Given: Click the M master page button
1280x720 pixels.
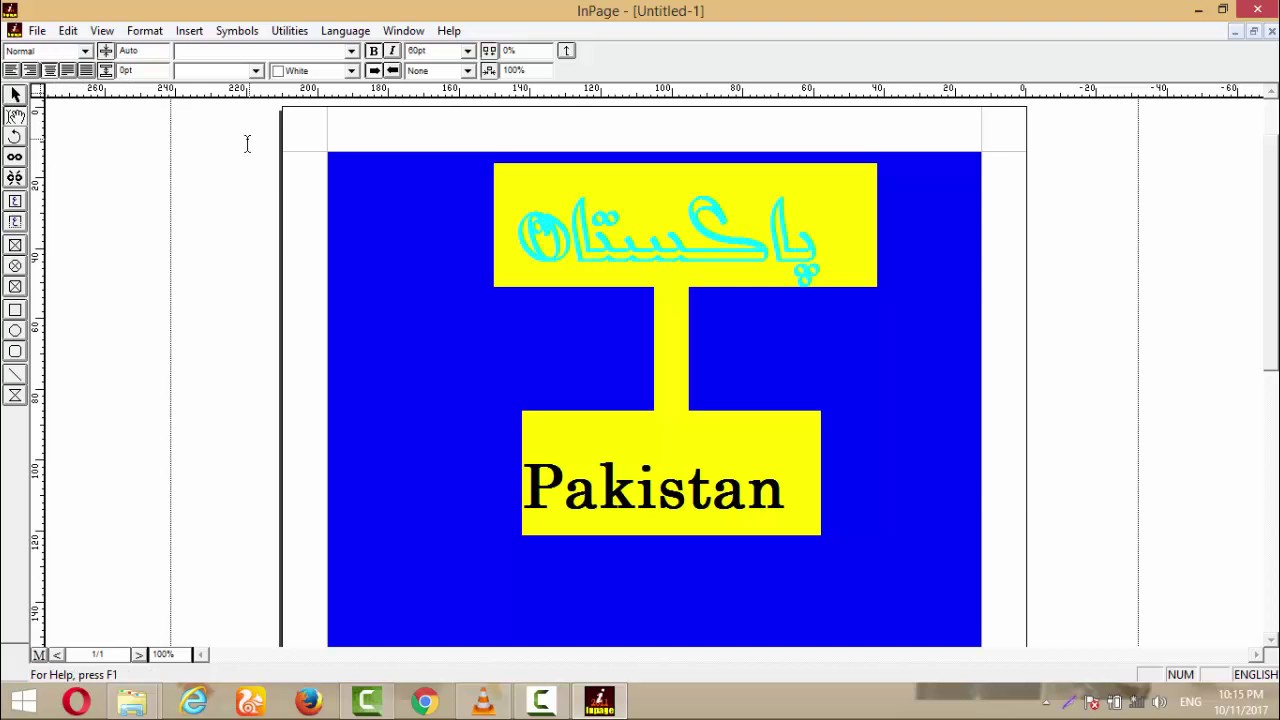Looking at the screenshot, I should pyautogui.click(x=39, y=655).
